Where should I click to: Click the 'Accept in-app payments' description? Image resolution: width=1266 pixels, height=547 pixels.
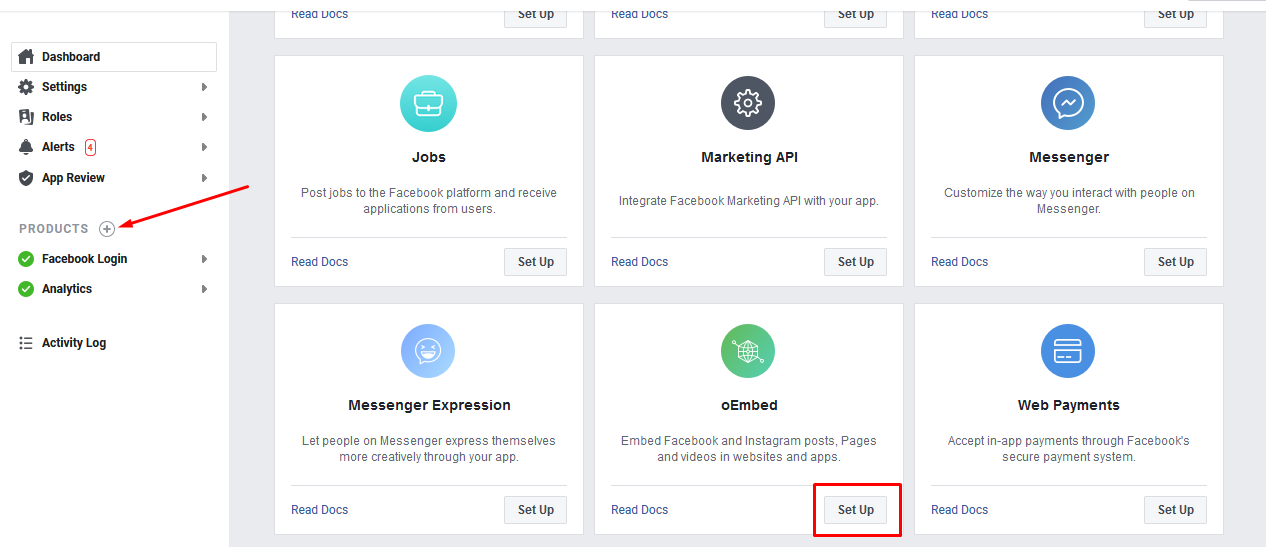[x=1069, y=449]
